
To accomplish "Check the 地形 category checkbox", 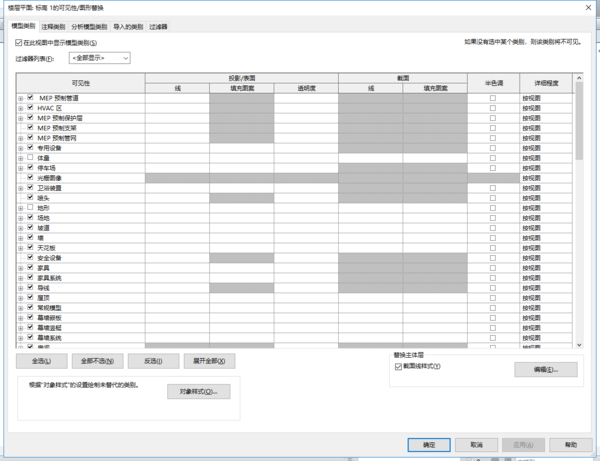I will pyautogui.click(x=30, y=207).
